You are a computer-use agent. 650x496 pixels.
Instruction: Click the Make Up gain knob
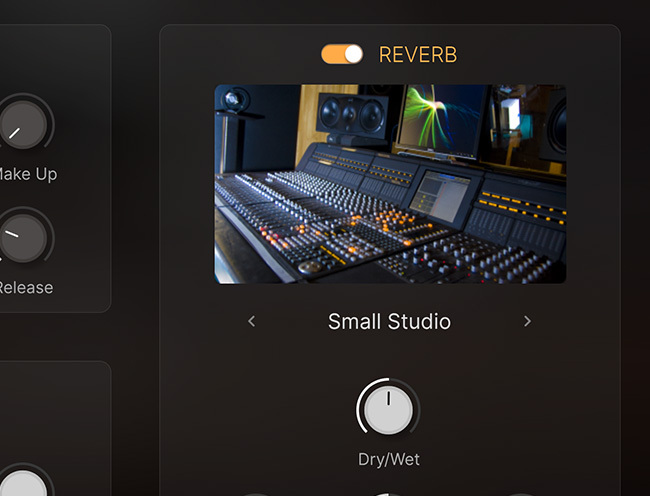[23, 125]
